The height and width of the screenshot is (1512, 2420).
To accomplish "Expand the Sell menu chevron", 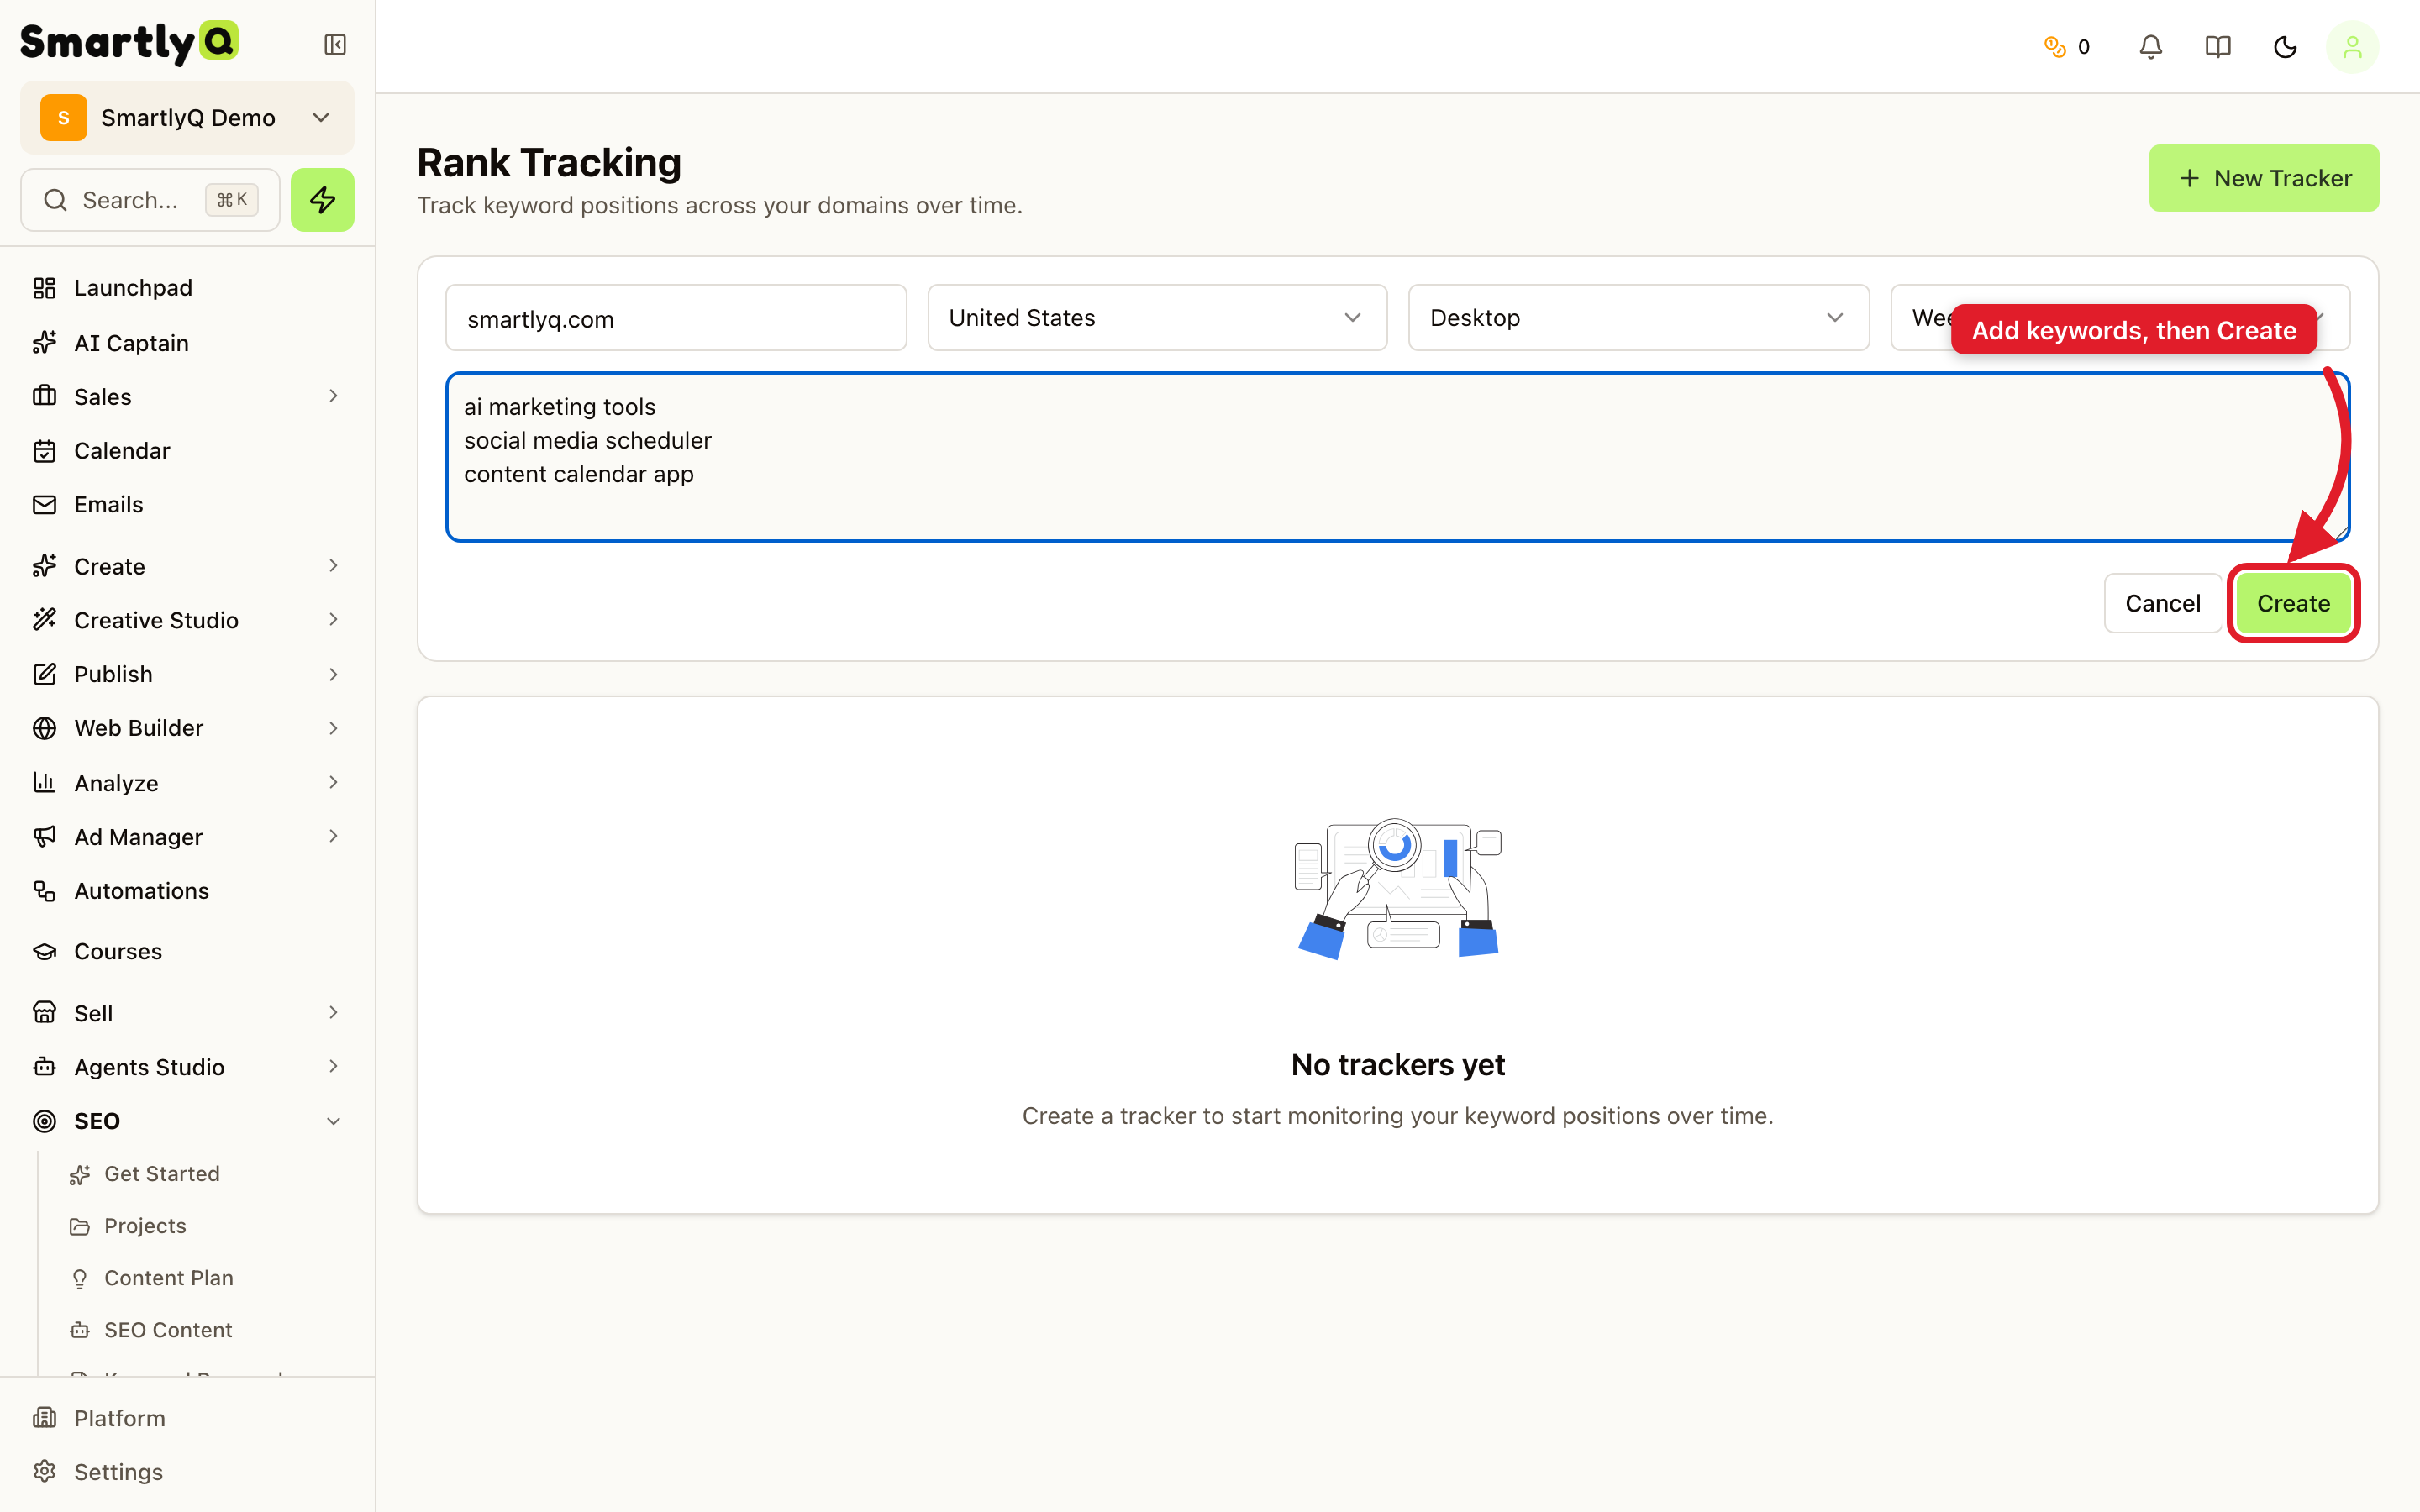I will pyautogui.click(x=334, y=1012).
